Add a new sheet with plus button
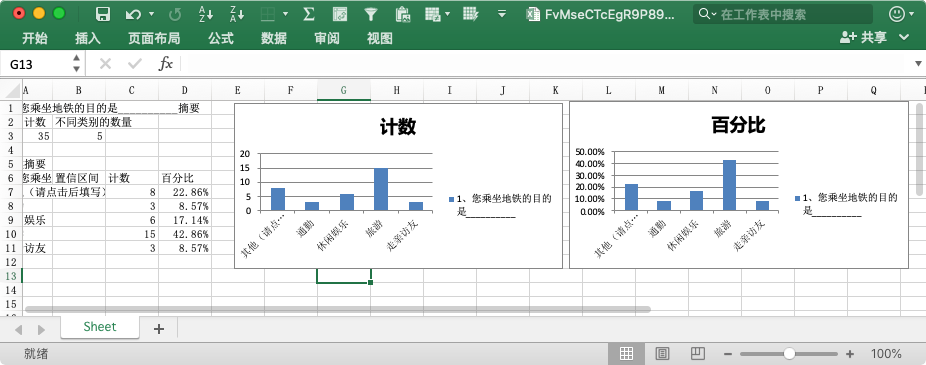The image size is (926, 365). pyautogui.click(x=158, y=329)
